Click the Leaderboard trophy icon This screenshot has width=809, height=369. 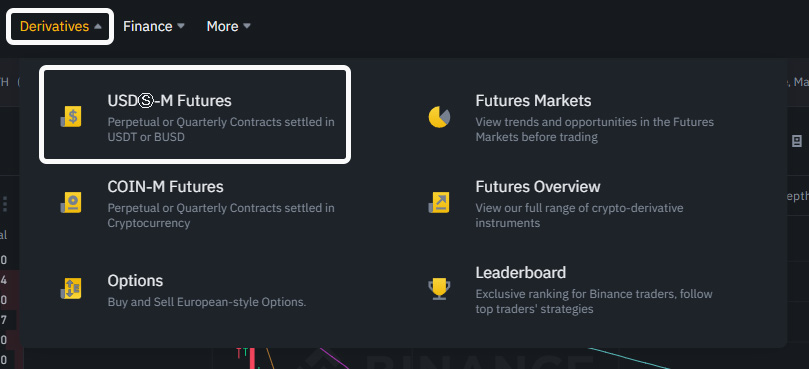pyautogui.click(x=439, y=289)
